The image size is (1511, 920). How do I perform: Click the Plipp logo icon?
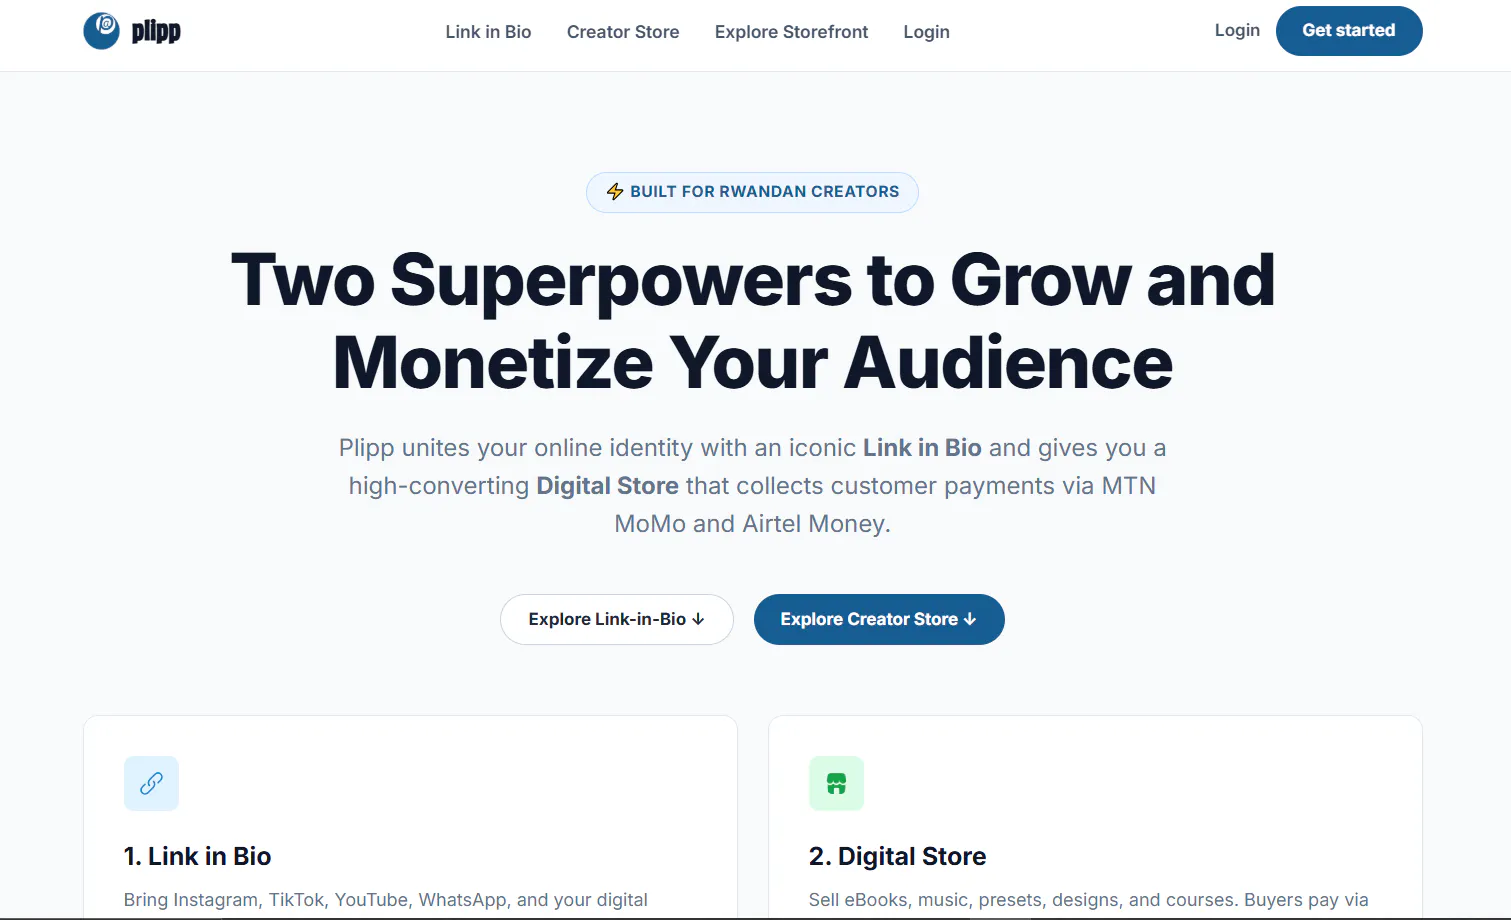tap(101, 31)
